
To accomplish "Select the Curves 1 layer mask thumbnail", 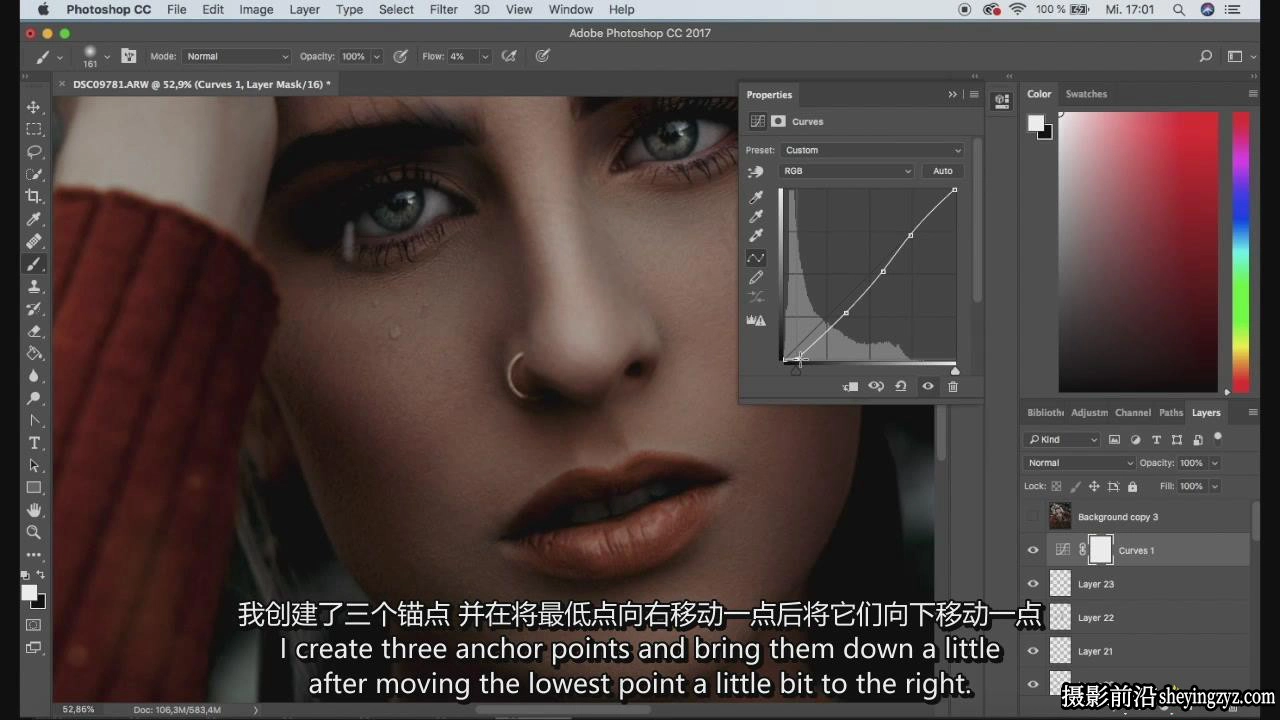I will point(1101,550).
